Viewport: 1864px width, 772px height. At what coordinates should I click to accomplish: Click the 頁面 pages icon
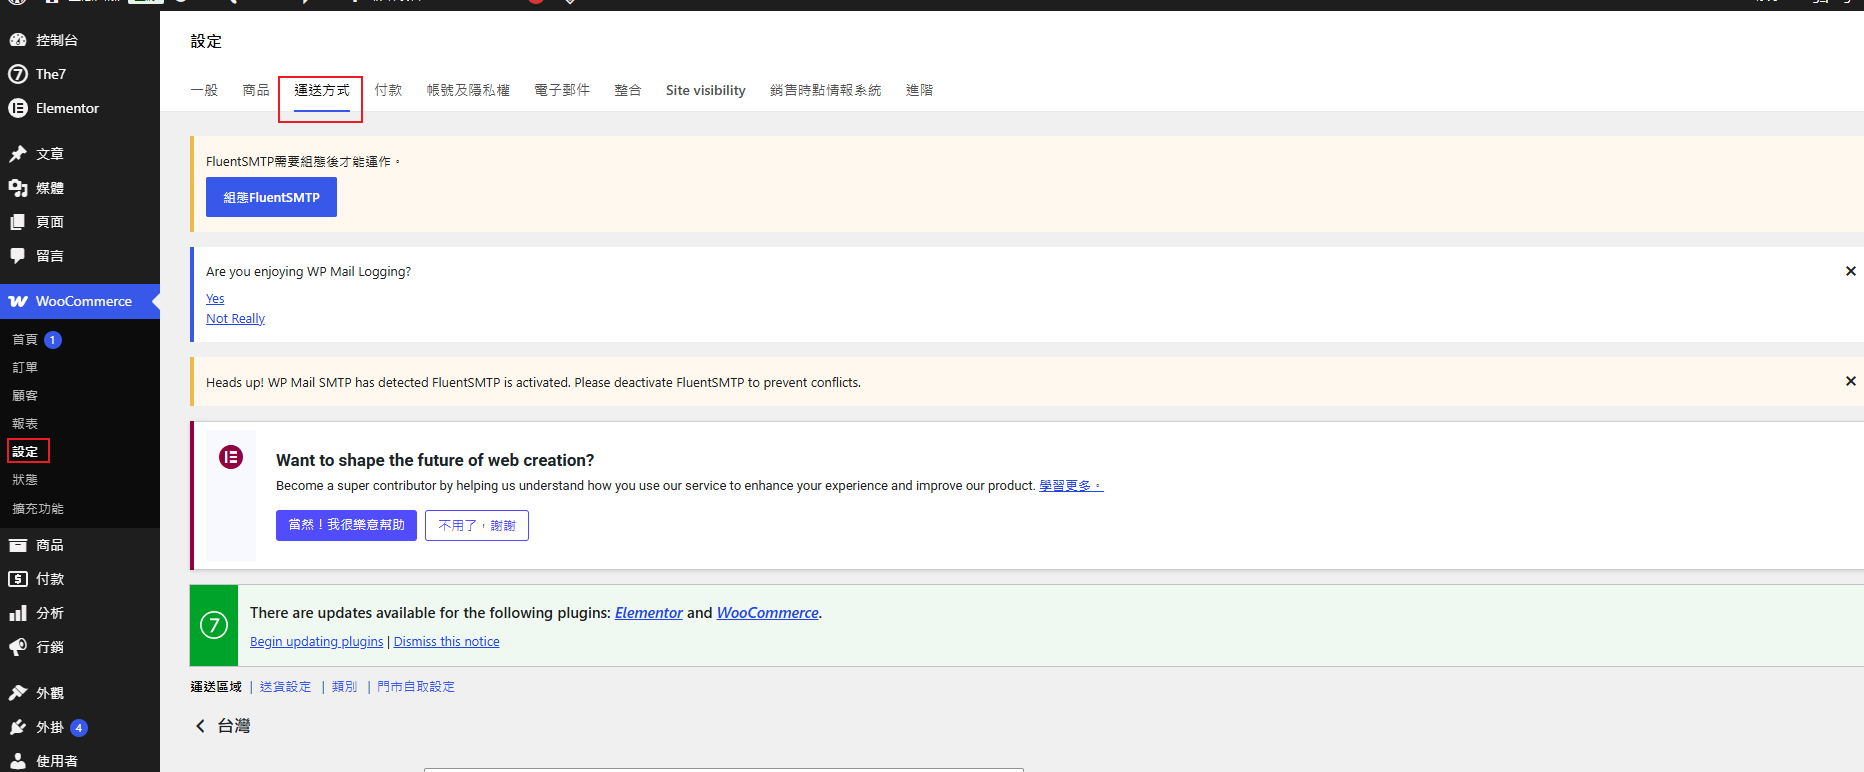tap(18, 222)
